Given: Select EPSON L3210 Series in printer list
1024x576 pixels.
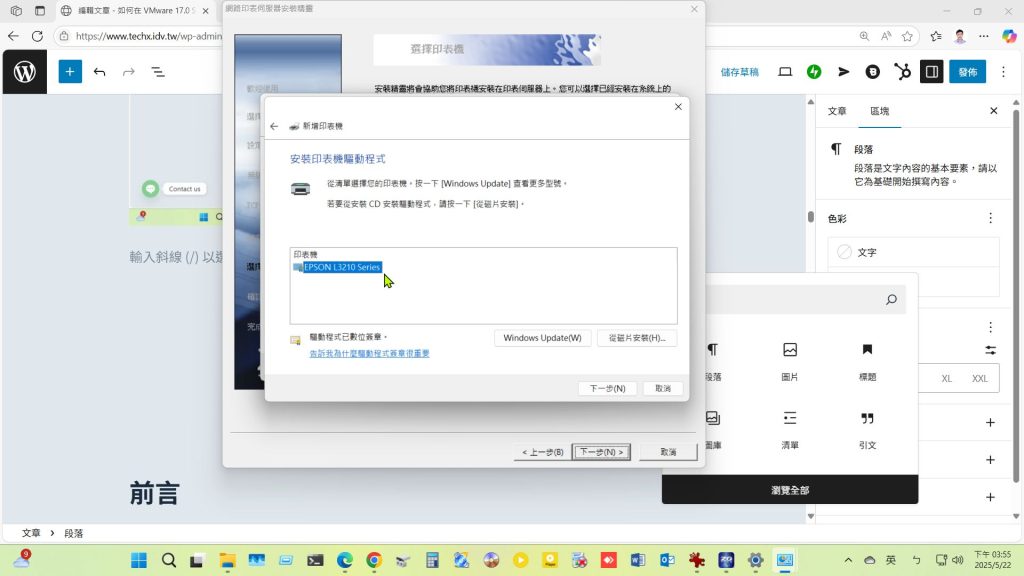Looking at the screenshot, I should click(342, 267).
